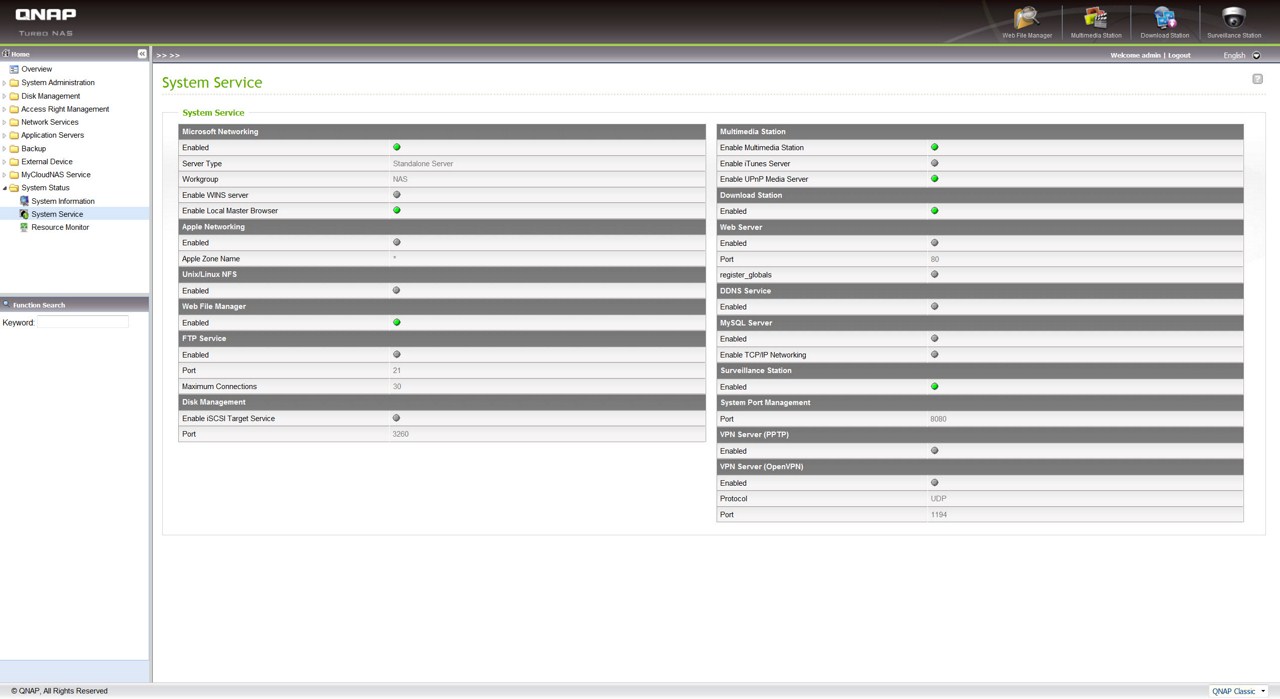Image resolution: width=1280 pixels, height=699 pixels.
Task: Expand the Access Right Management arrow
Action: pyautogui.click(x=4, y=109)
